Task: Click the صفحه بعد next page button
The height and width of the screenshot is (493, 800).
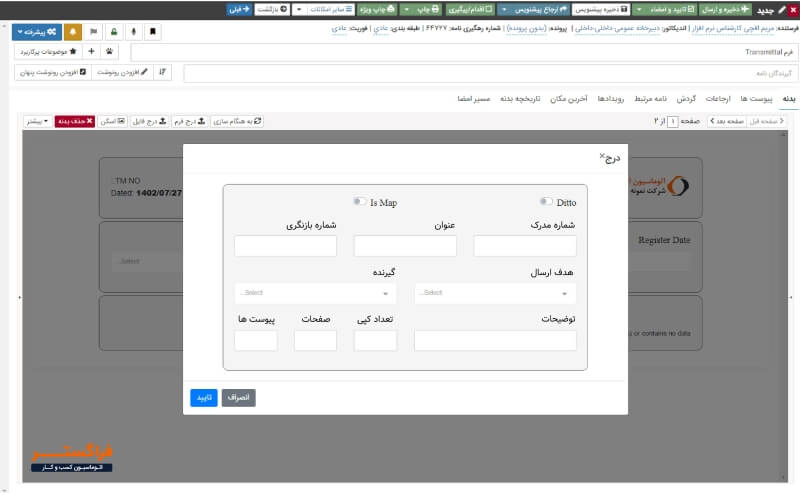Action: pyautogui.click(x=728, y=121)
